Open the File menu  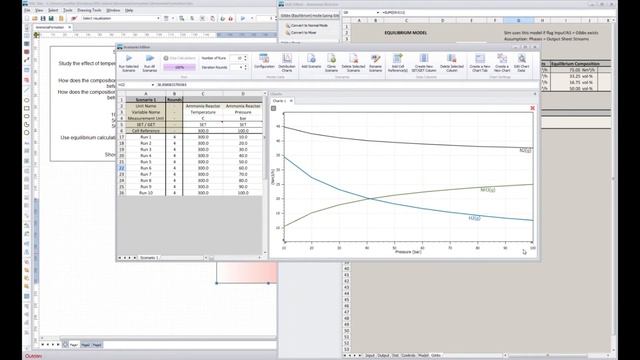tap(27, 10)
